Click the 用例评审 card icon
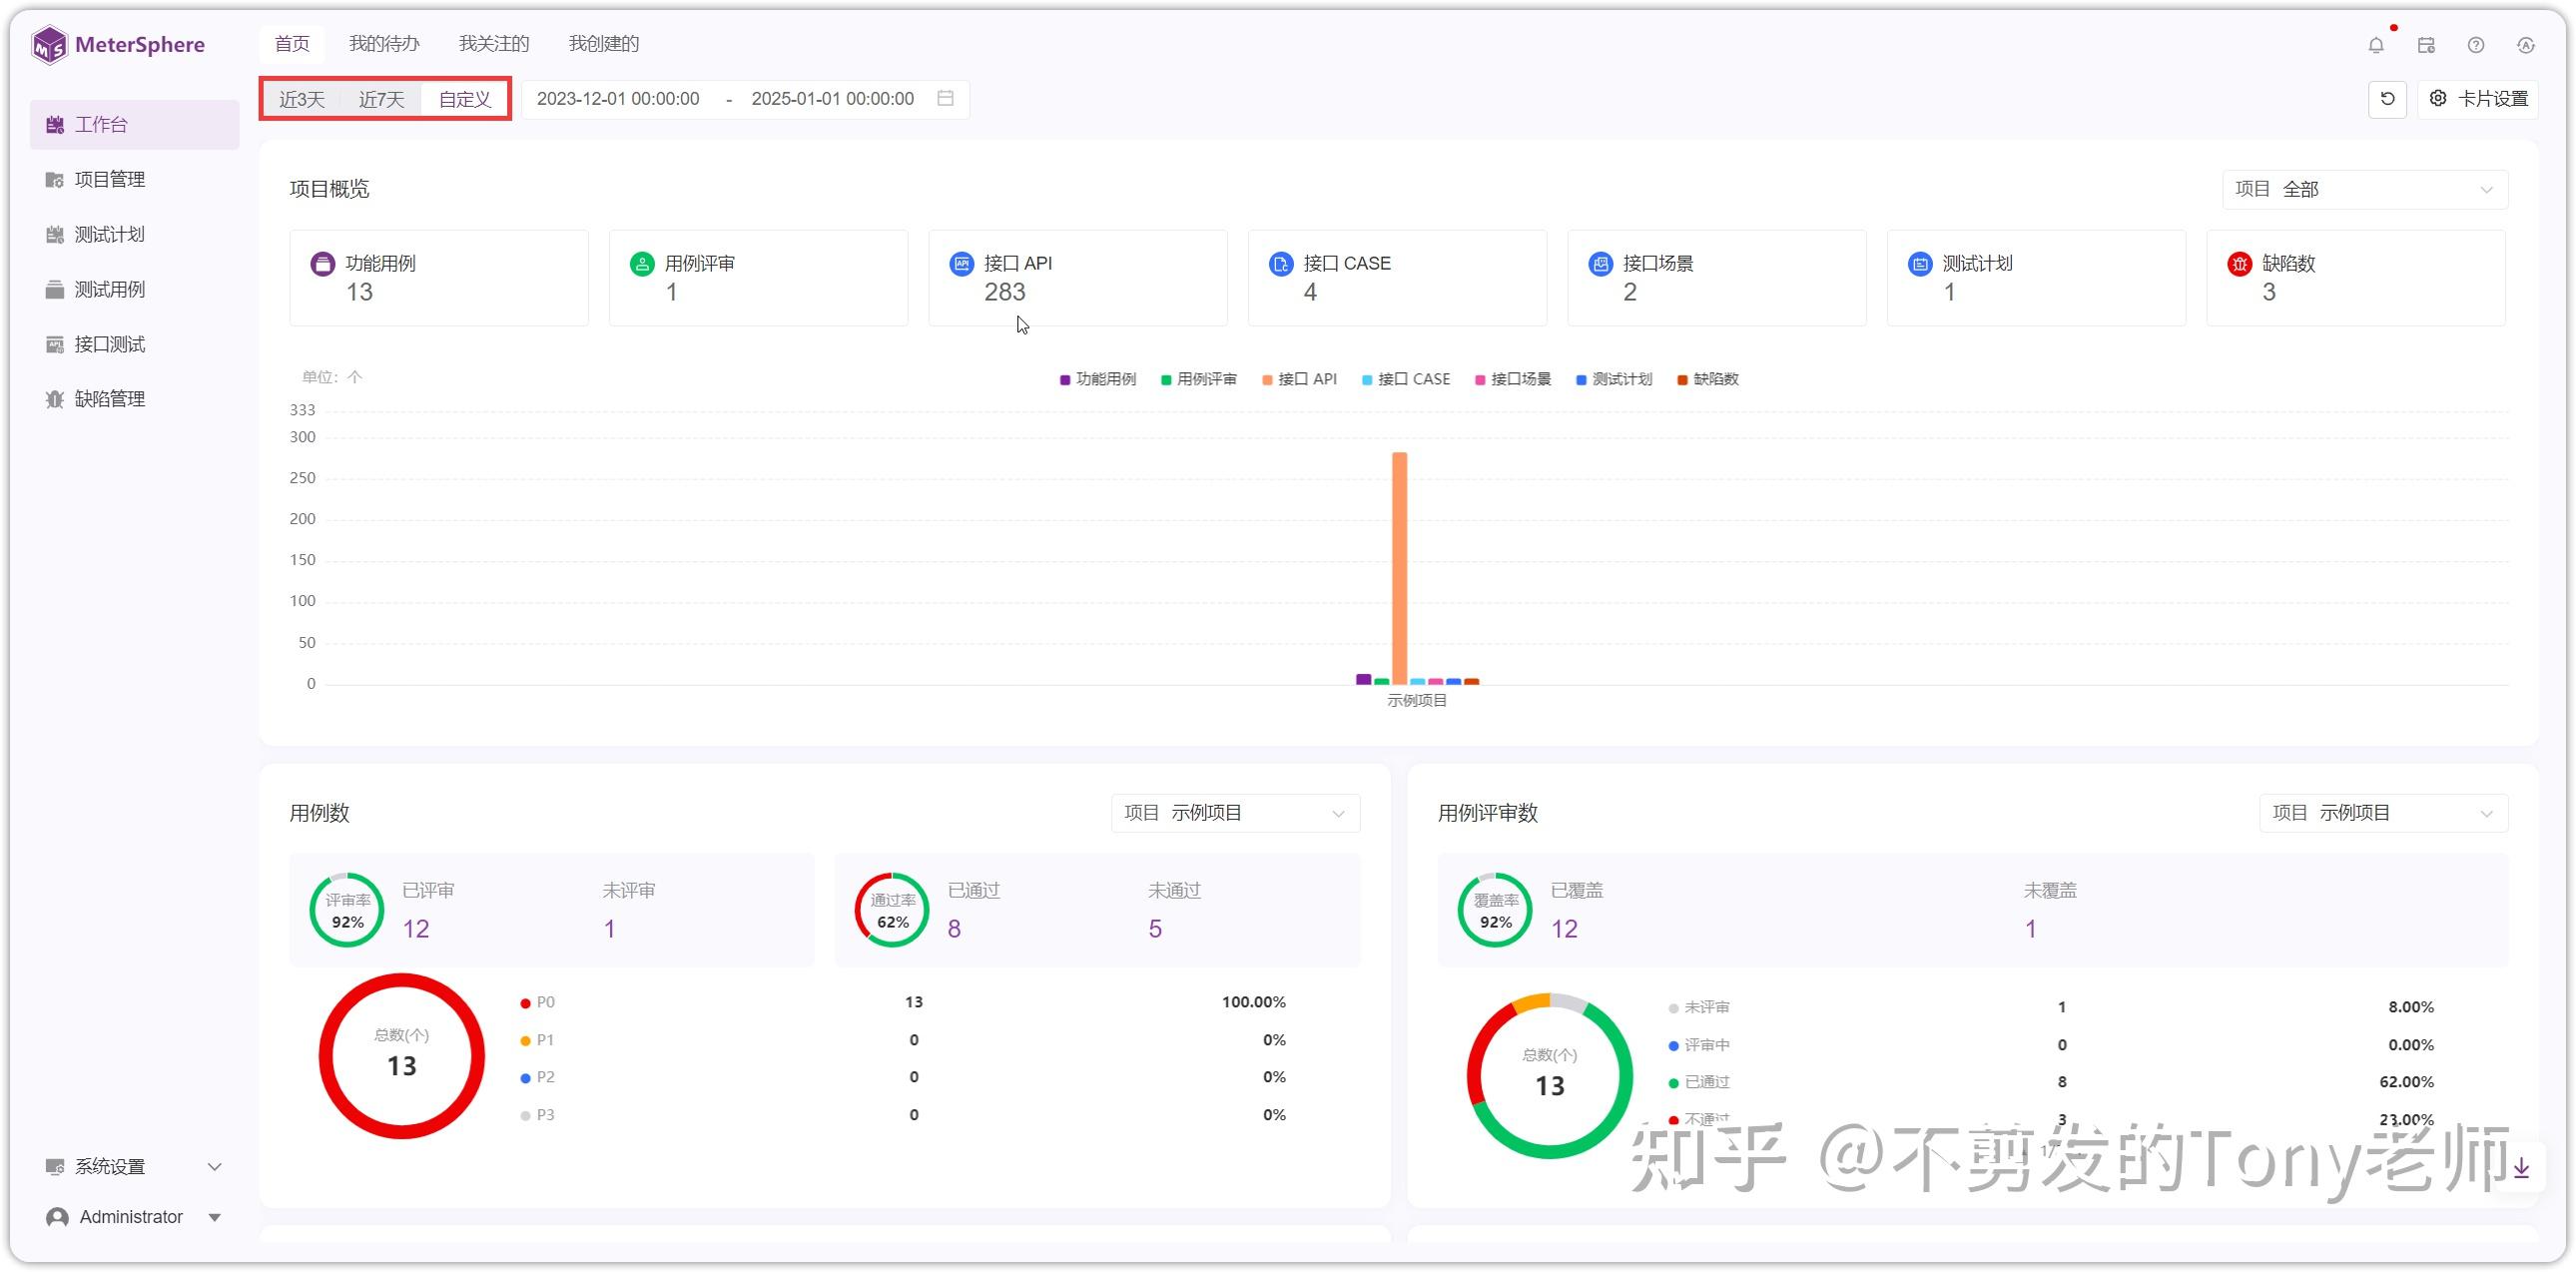This screenshot has height=1272, width=2576. [642, 264]
